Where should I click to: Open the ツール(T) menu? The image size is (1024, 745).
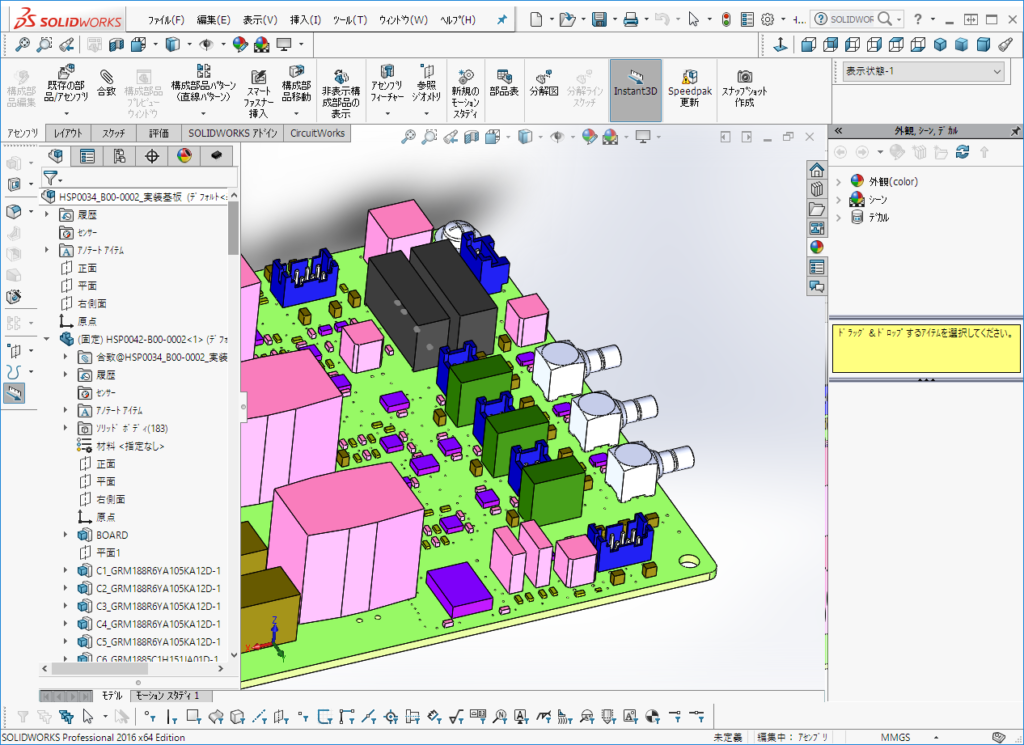[x=350, y=20]
